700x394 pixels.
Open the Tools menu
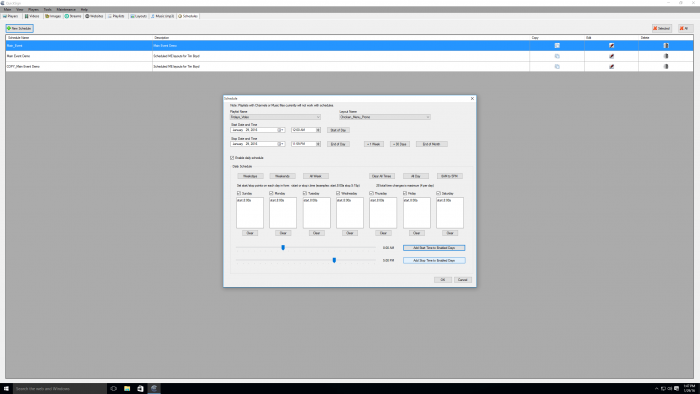(x=47, y=9)
